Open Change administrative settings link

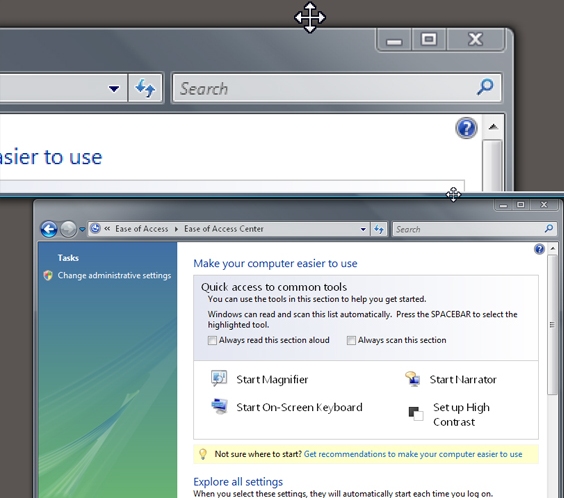tap(114, 275)
